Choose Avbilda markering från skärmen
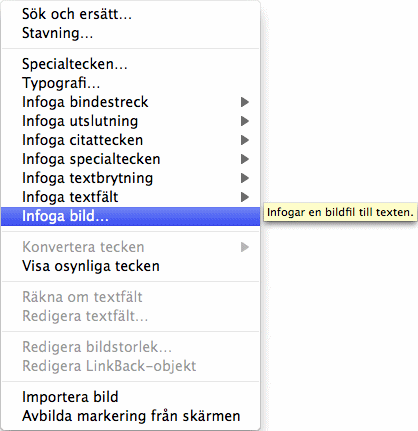 tap(130, 416)
